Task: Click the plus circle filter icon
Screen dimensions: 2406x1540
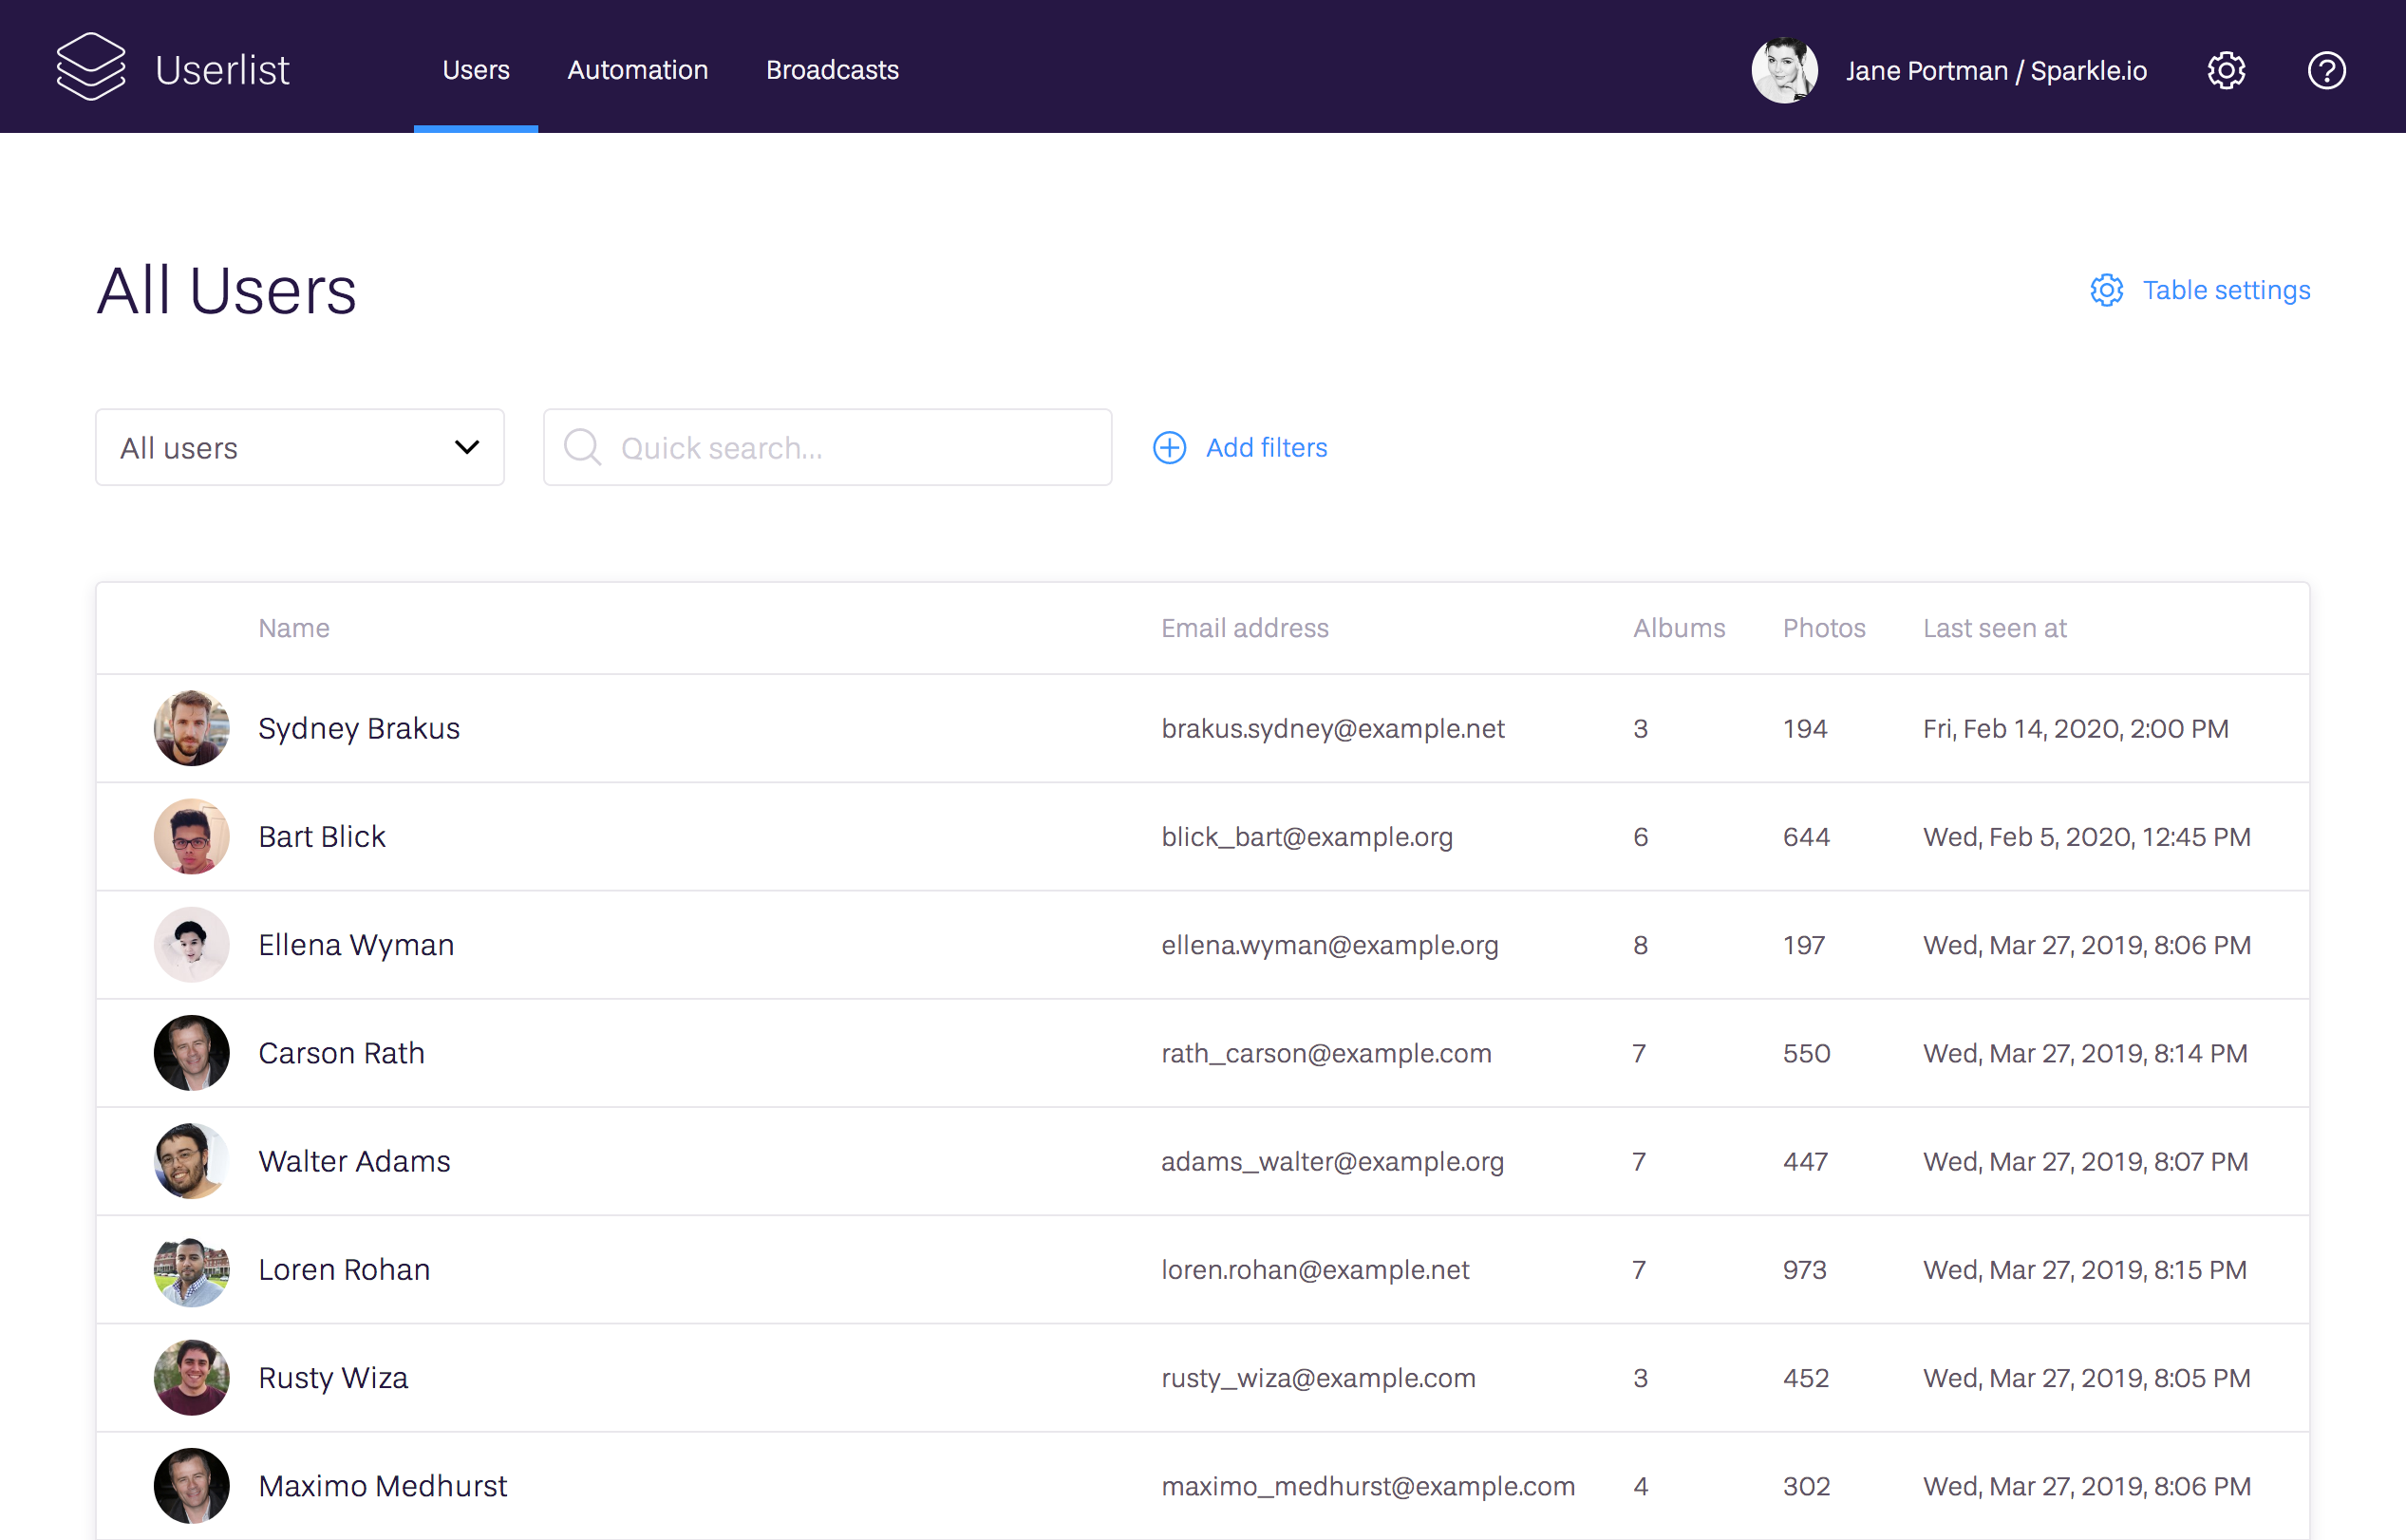Action: [x=1169, y=447]
